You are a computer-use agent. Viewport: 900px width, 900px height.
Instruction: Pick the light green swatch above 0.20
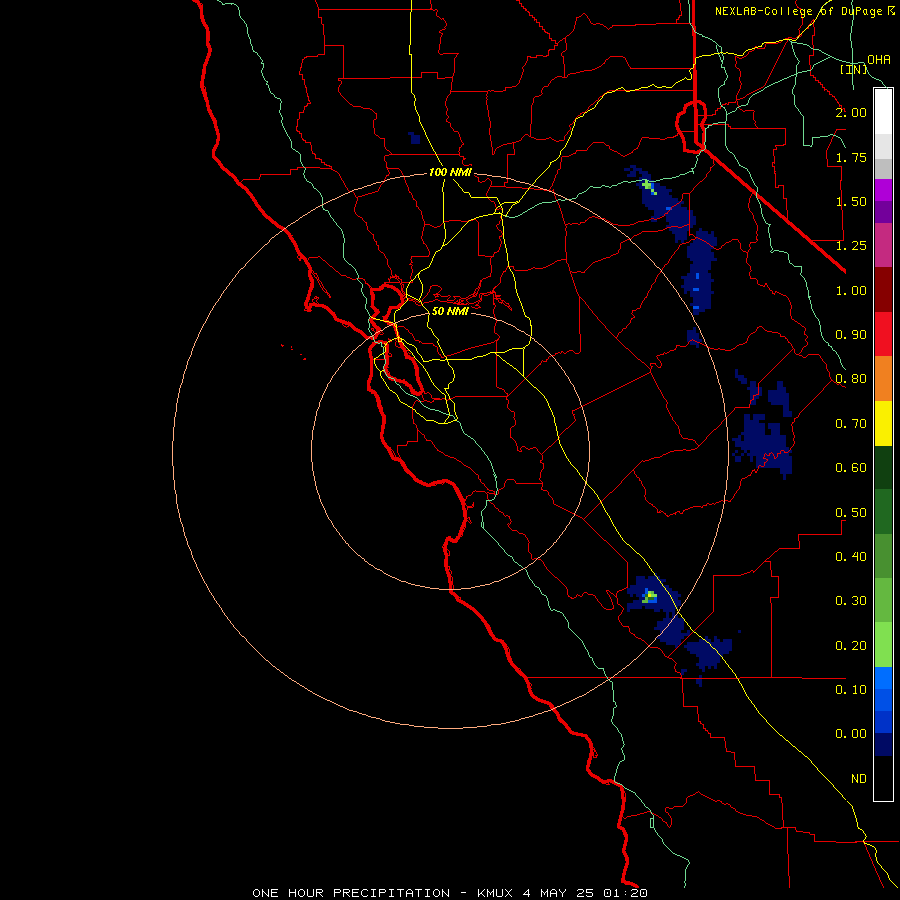click(883, 645)
